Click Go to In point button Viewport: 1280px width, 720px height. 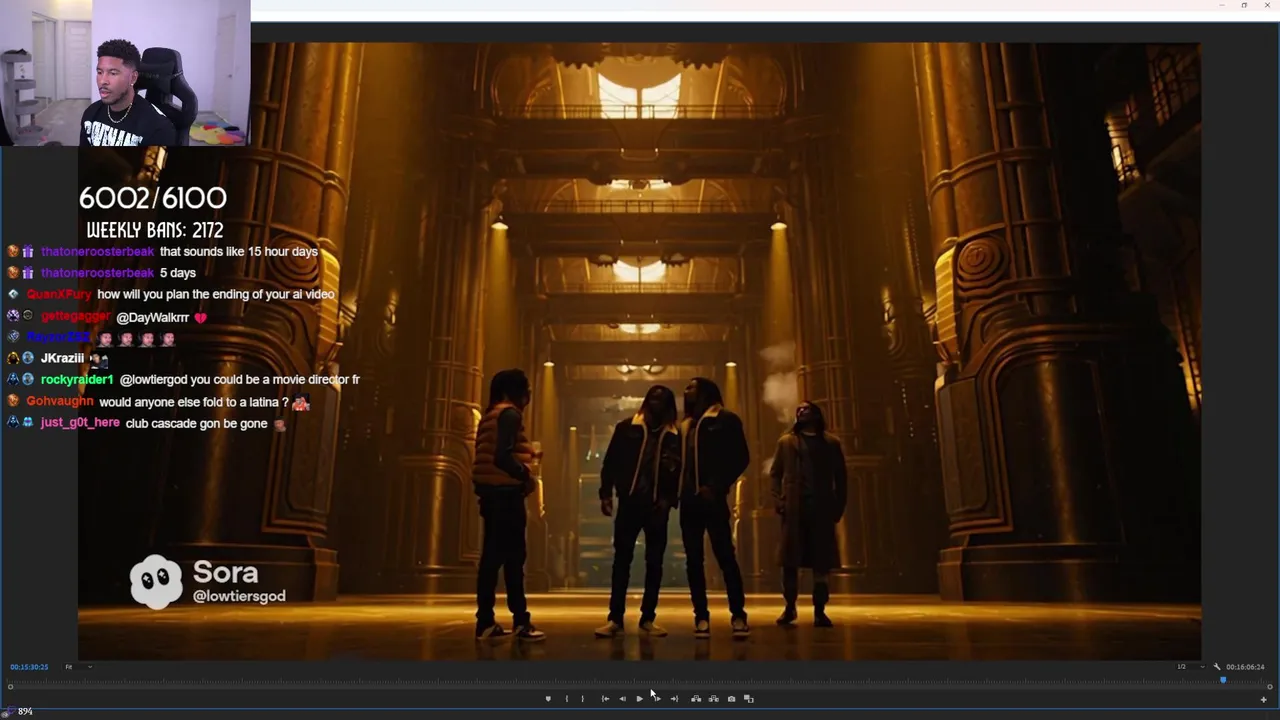[x=605, y=699]
